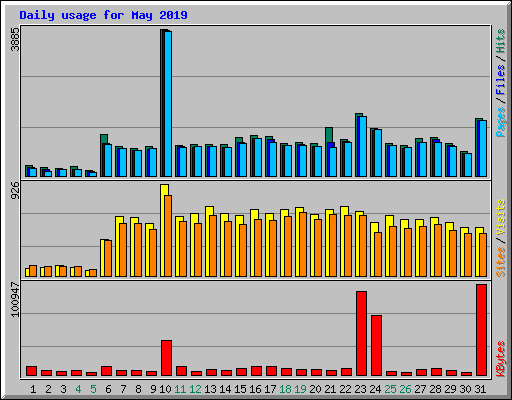Select the day 22 yellow visits bar
The width and height of the screenshot is (512, 400).
[x=342, y=241]
